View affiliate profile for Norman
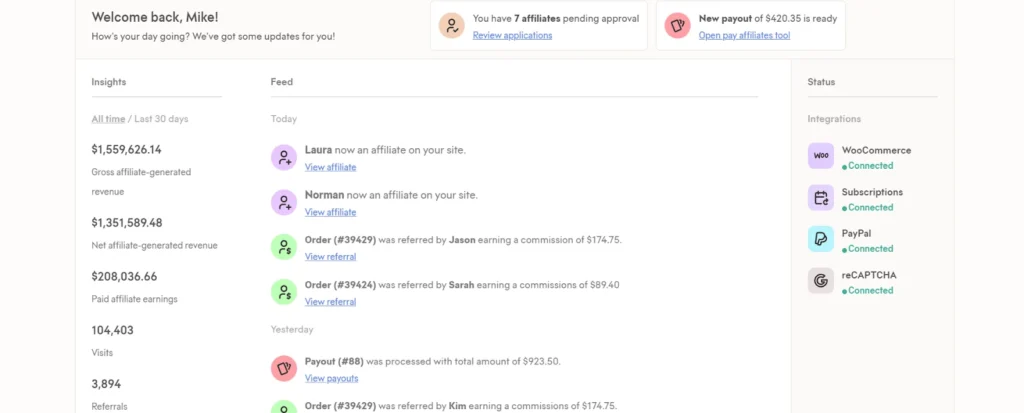 pyautogui.click(x=330, y=212)
